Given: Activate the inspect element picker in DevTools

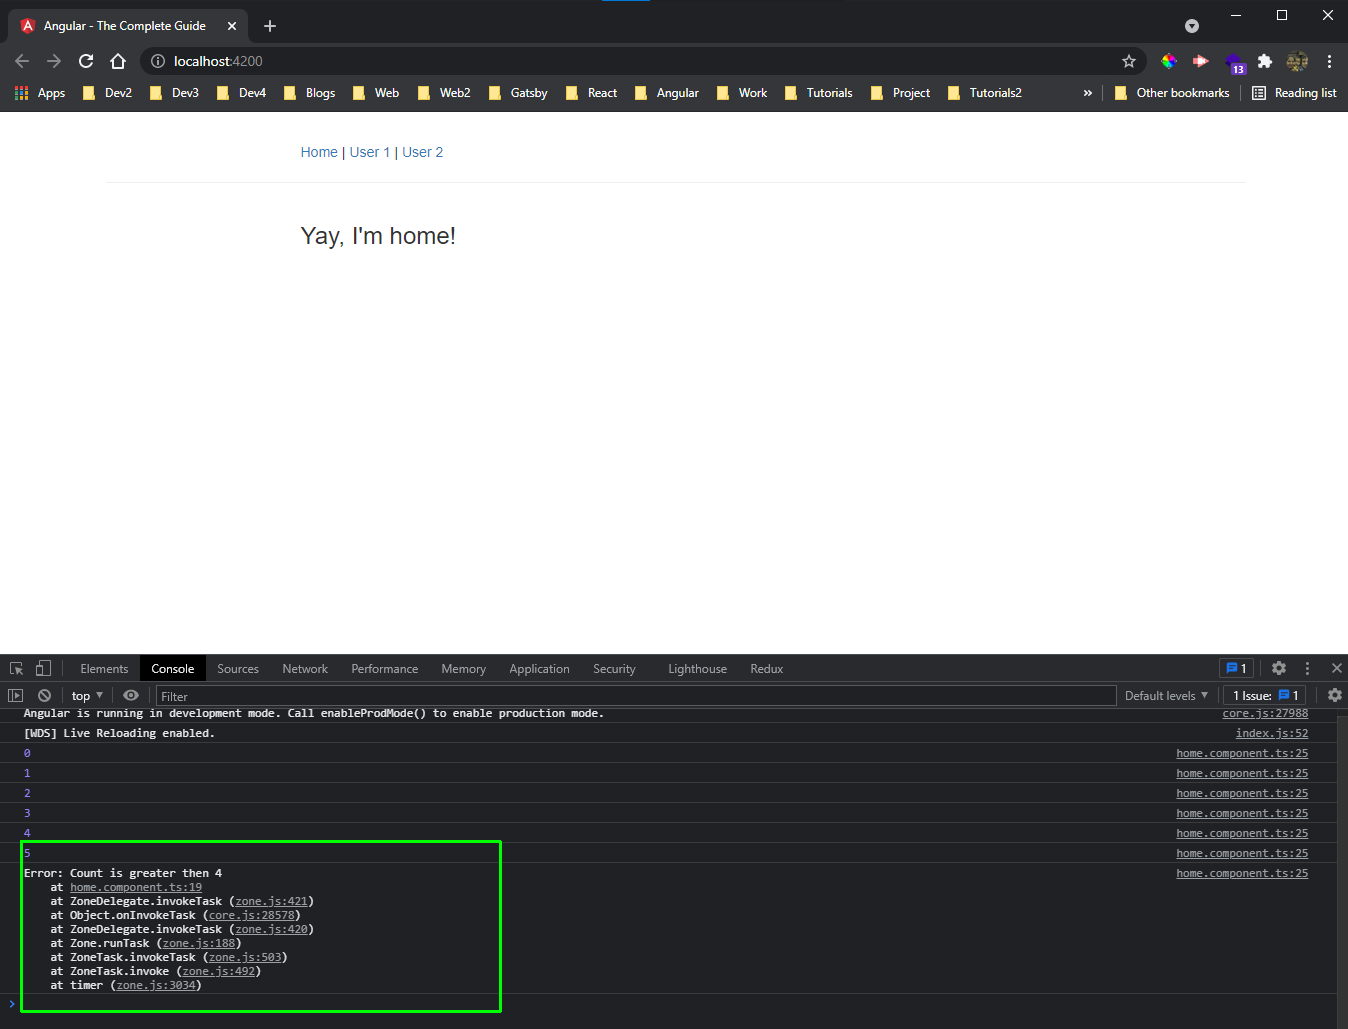Looking at the screenshot, I should [x=17, y=668].
